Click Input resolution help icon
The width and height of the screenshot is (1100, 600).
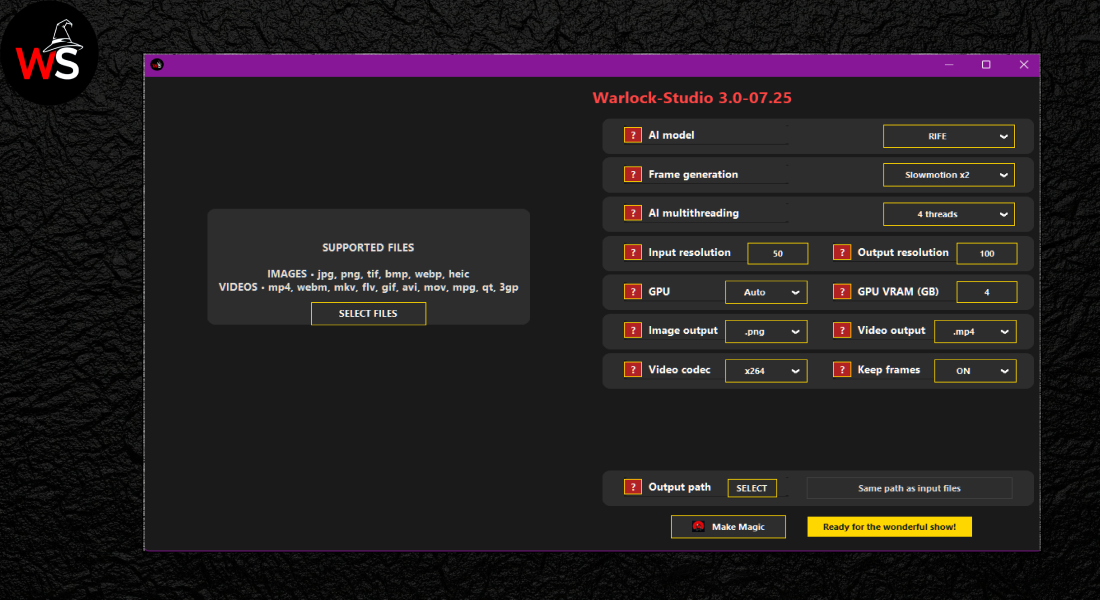coord(632,253)
